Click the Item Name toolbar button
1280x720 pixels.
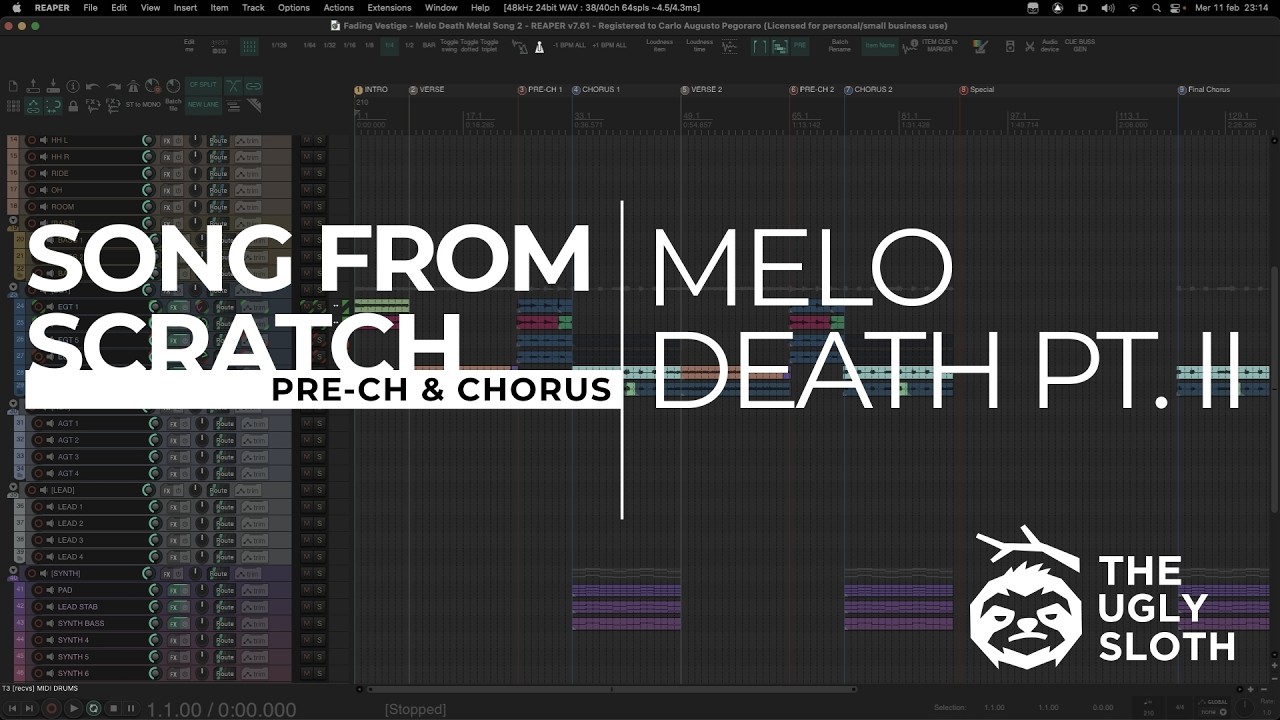tap(879, 46)
